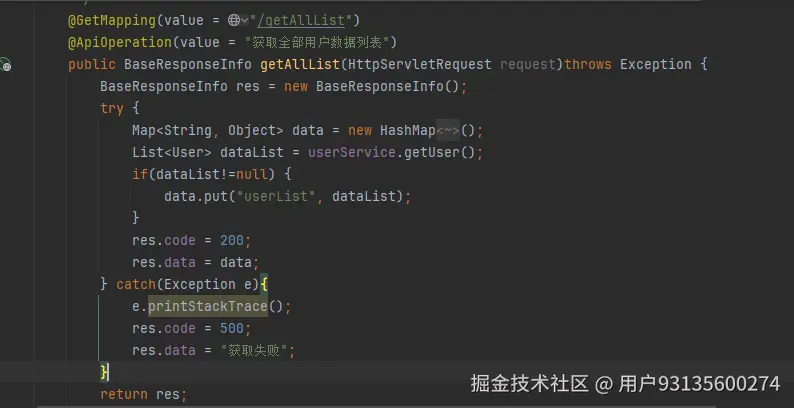Click the "获取全部用户数据列表" string

pos(316,43)
